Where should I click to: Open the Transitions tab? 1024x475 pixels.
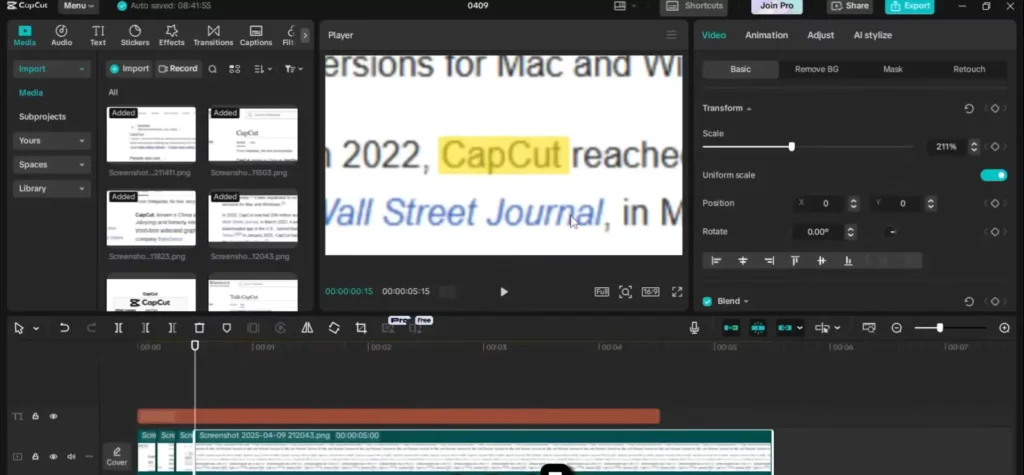tap(213, 35)
